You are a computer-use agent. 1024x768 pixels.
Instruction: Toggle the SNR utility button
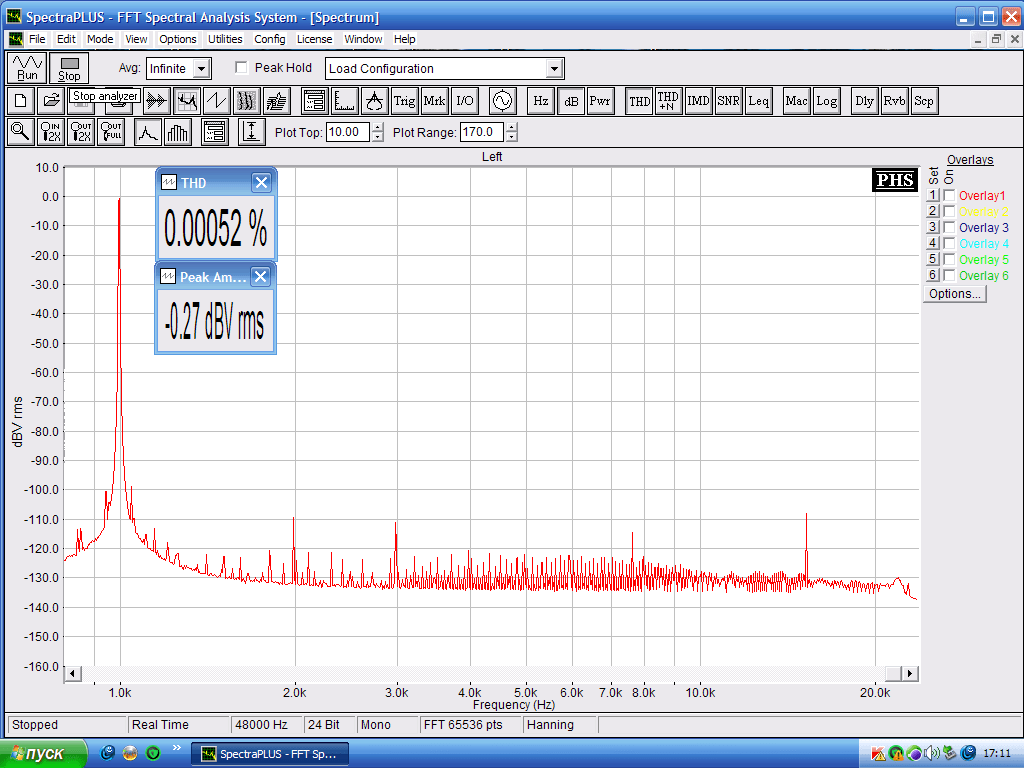(728, 101)
